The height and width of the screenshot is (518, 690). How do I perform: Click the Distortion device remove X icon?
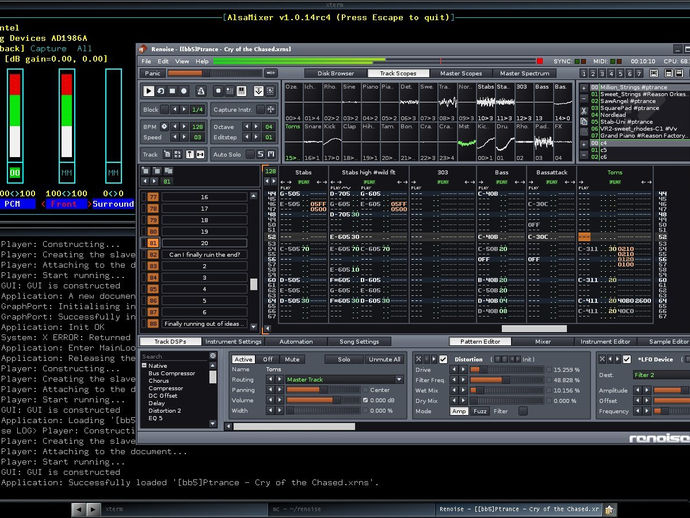coord(418,359)
